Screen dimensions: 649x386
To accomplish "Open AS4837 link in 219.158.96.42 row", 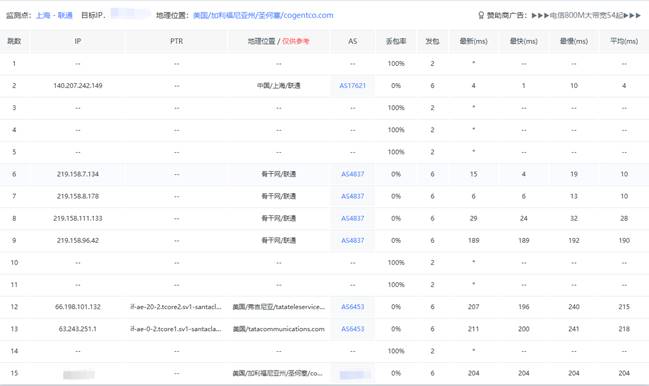I will [353, 240].
